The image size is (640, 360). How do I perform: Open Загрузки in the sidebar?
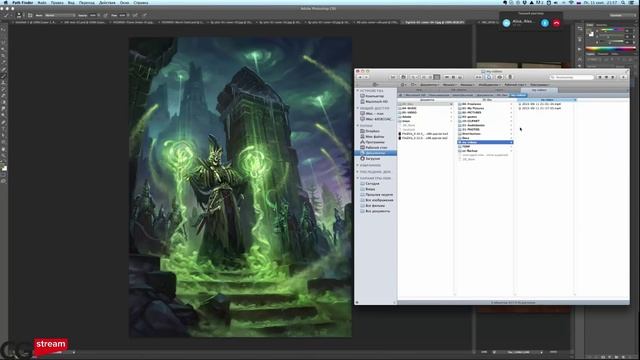click(372, 158)
